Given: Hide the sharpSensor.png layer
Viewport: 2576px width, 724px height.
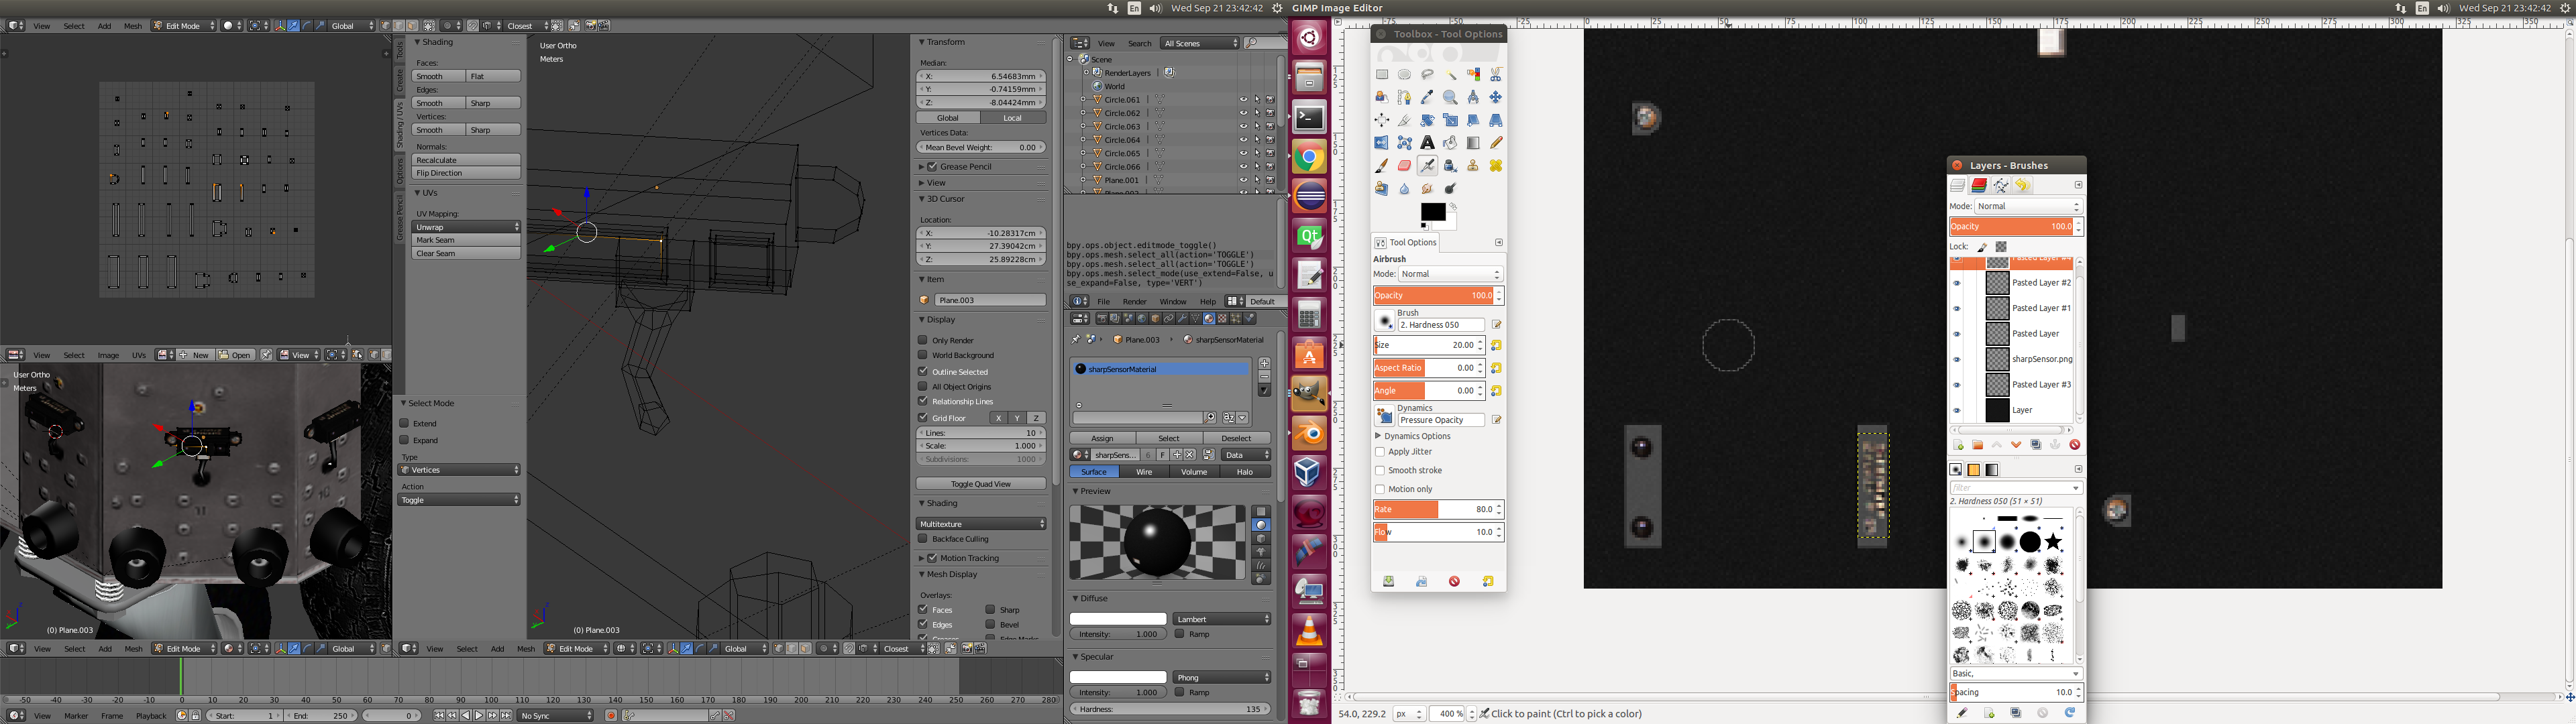Looking at the screenshot, I should [x=1957, y=360].
